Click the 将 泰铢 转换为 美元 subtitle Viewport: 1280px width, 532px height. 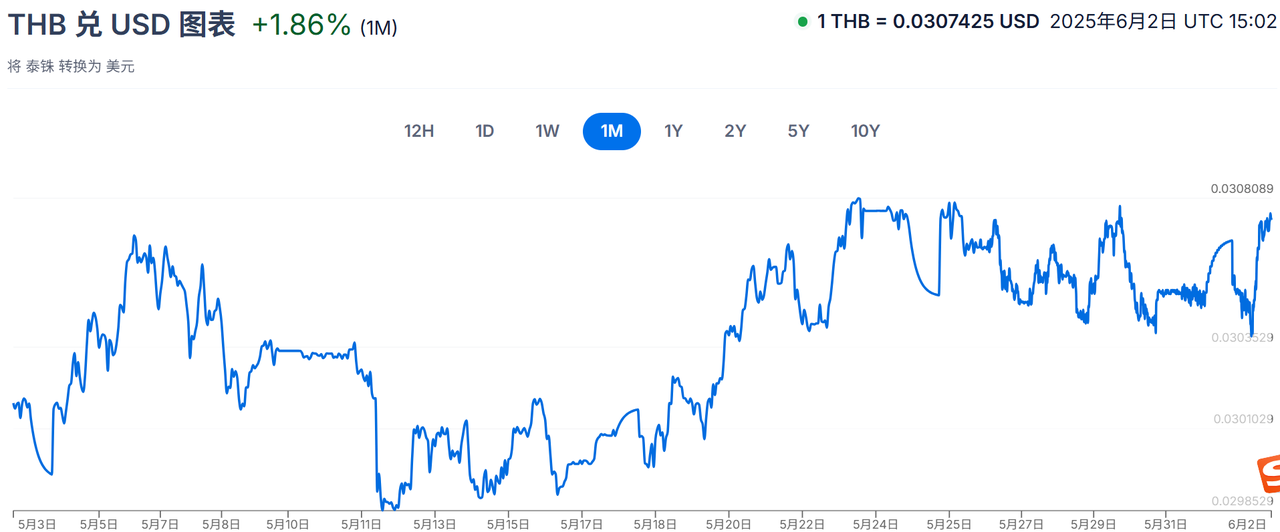(71, 67)
